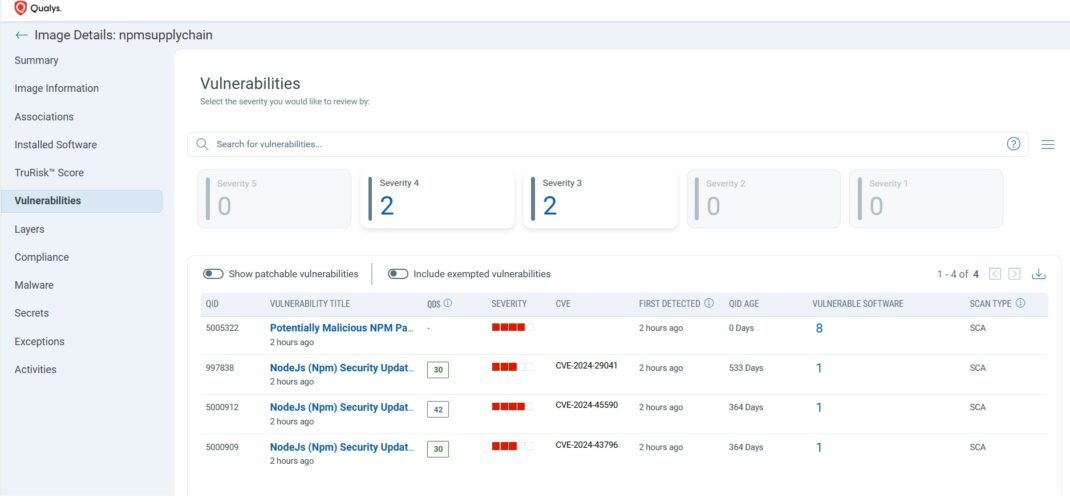Open the search help question mark icon
Screen dimensions: 1070x502
click(1013, 144)
